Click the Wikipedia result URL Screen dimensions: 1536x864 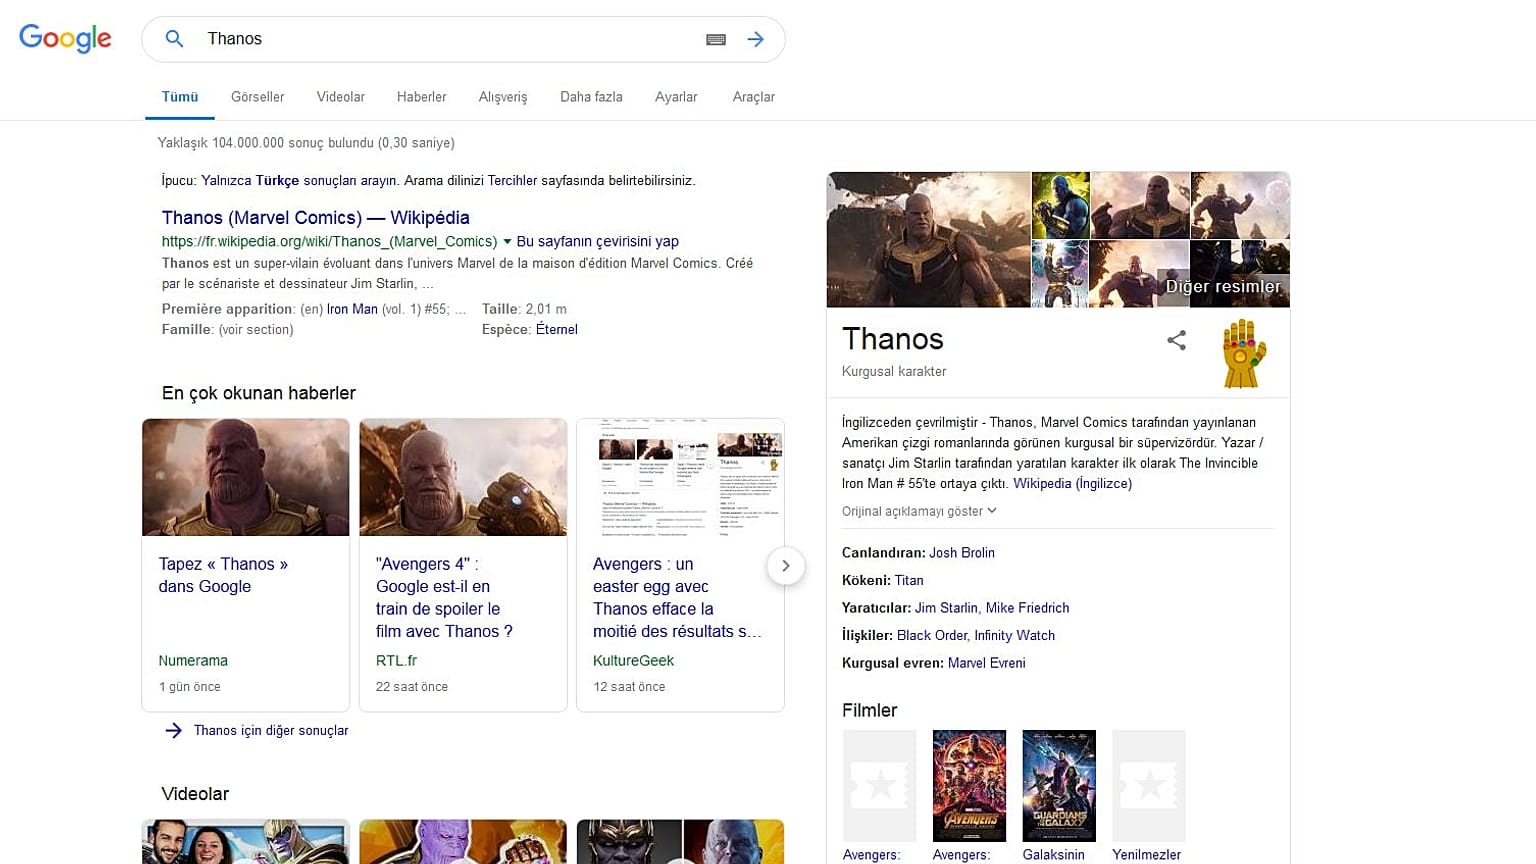point(329,241)
